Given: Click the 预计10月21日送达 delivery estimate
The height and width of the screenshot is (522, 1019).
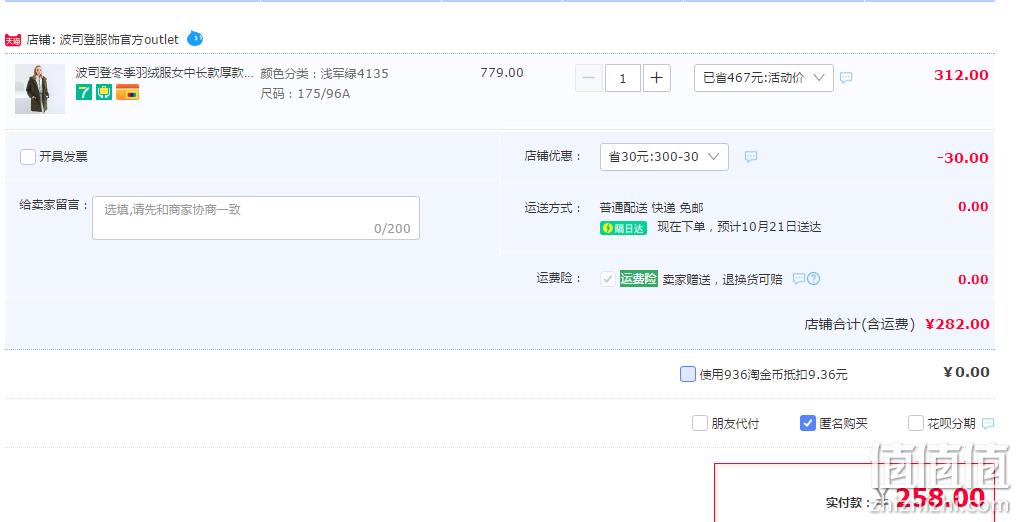Looking at the screenshot, I should tap(769, 227).
